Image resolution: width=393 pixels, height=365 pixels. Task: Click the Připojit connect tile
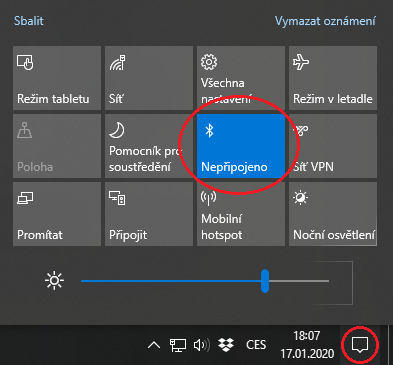149,214
